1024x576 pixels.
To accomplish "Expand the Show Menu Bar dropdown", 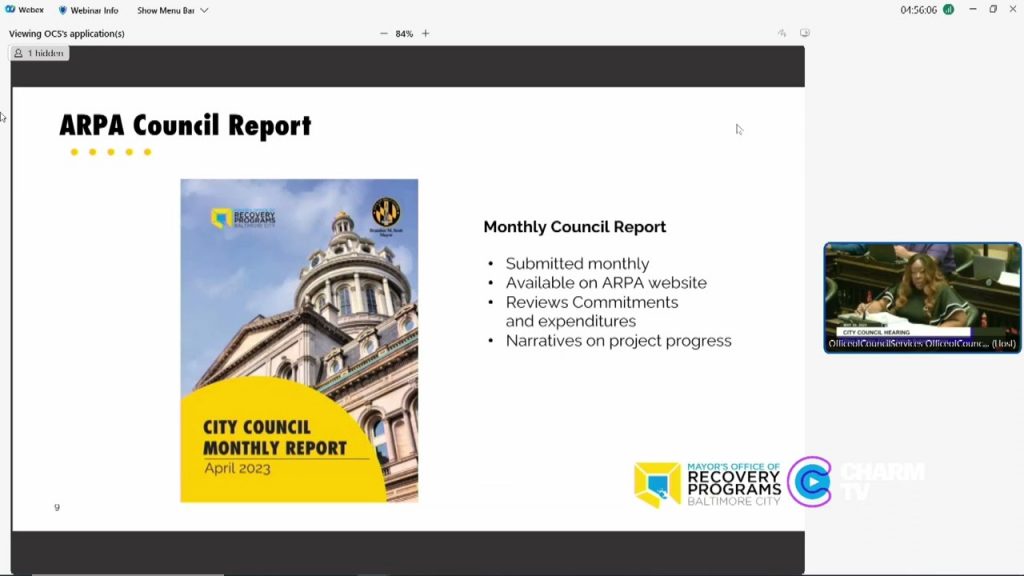I will point(204,10).
